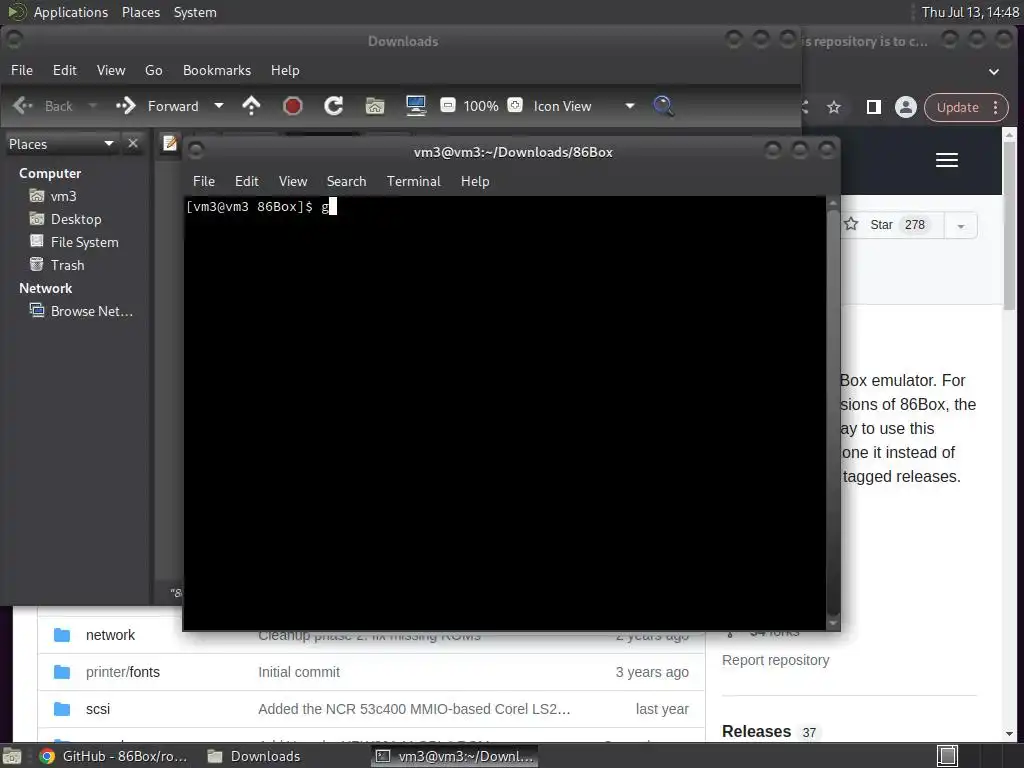Screen dimensions: 1024x768
Task: Open the terminal Search menu
Action: [x=346, y=181]
